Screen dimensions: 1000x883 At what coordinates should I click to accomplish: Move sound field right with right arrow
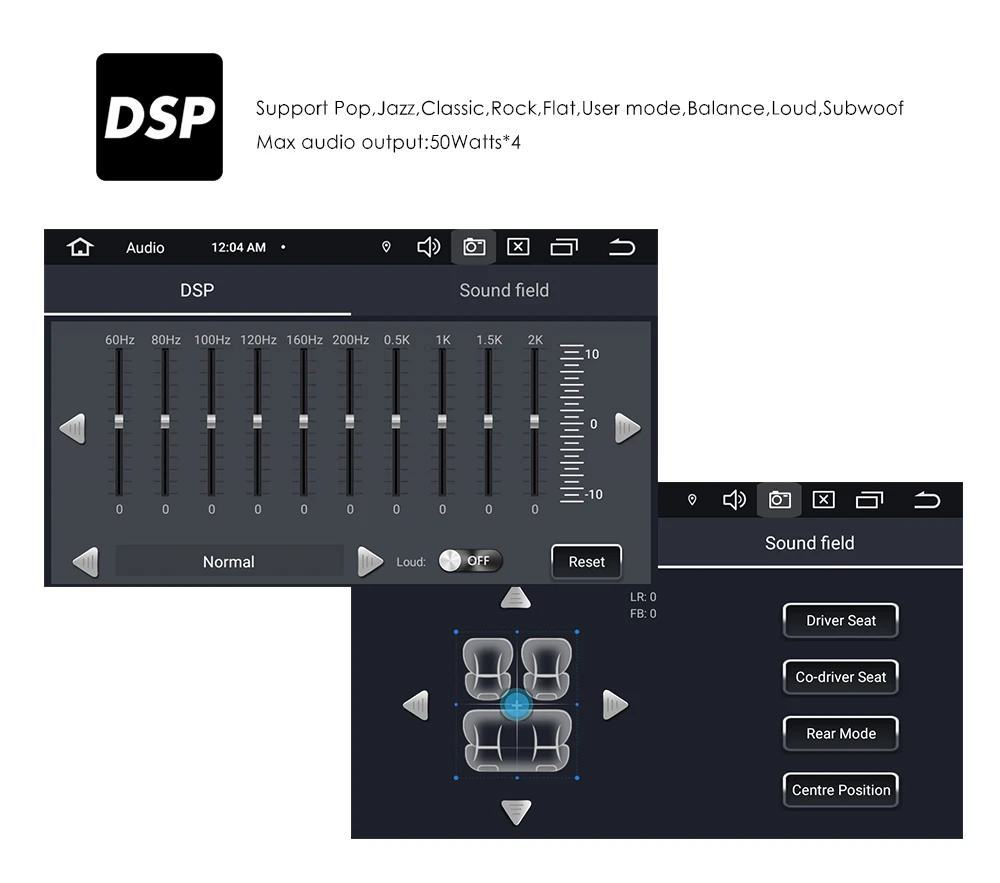615,705
